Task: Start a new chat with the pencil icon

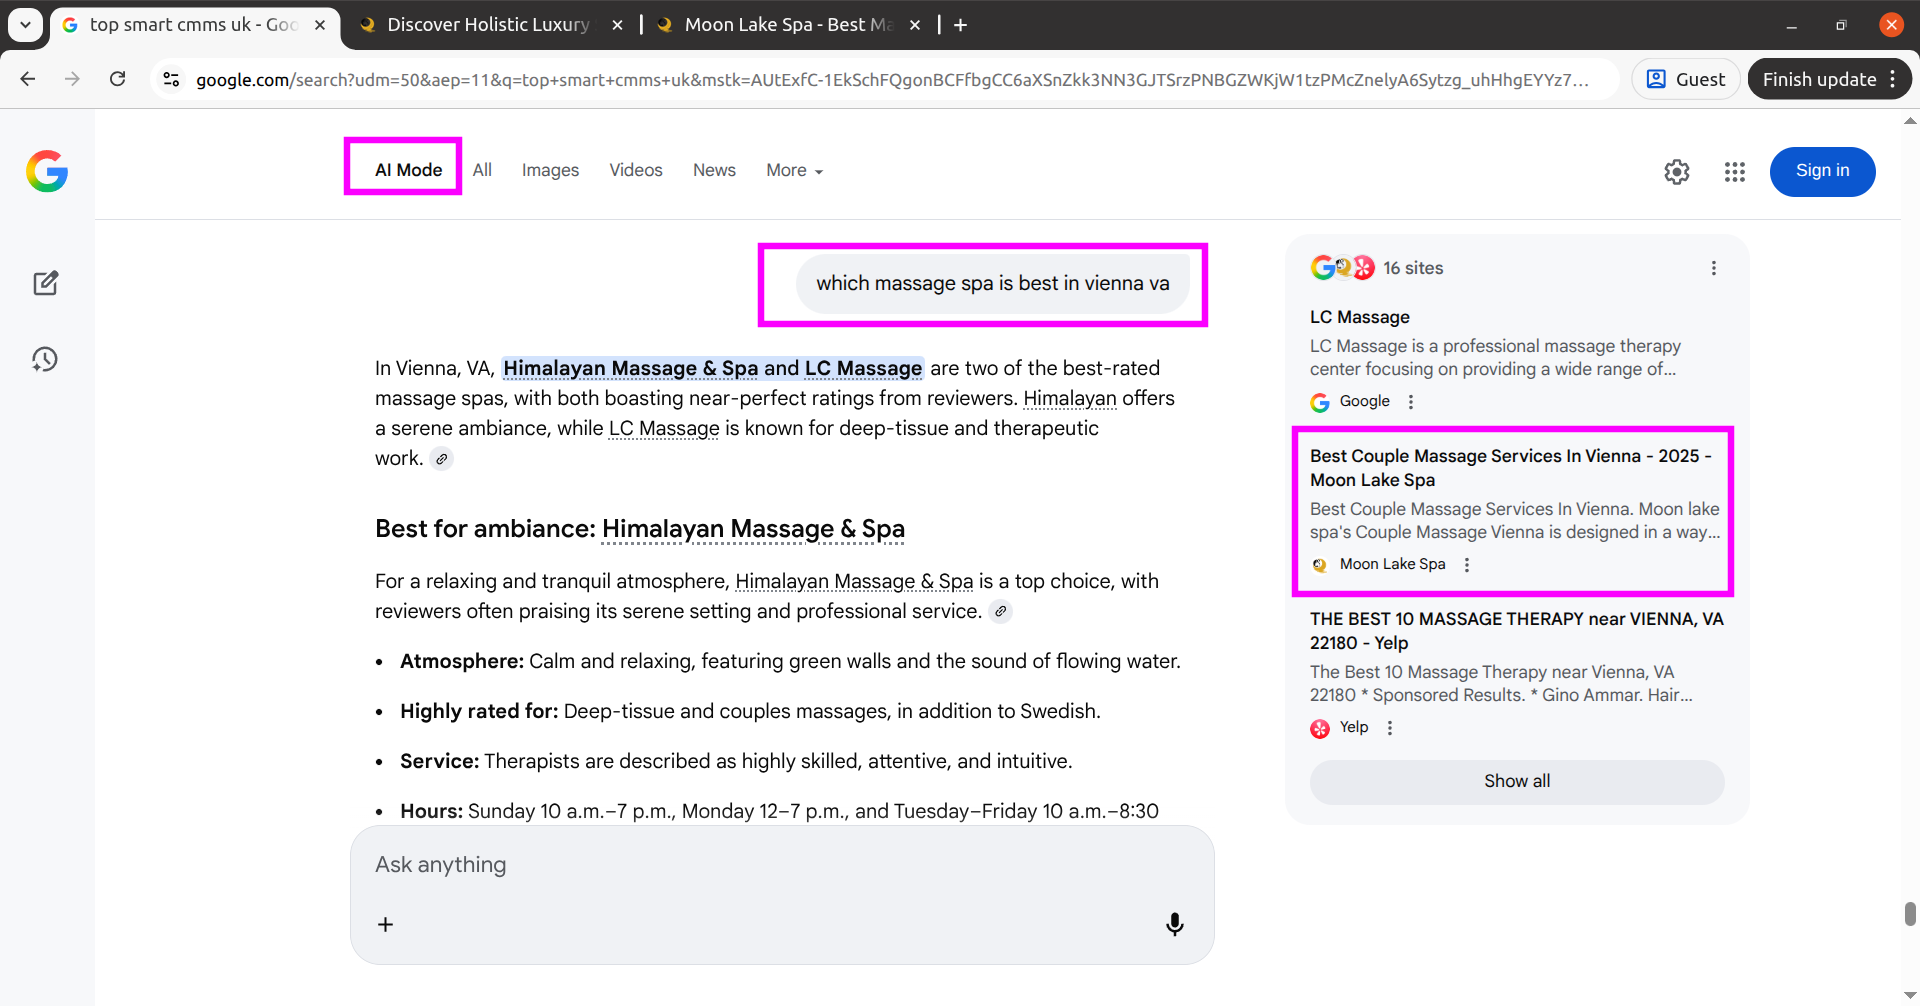Action: [x=46, y=283]
